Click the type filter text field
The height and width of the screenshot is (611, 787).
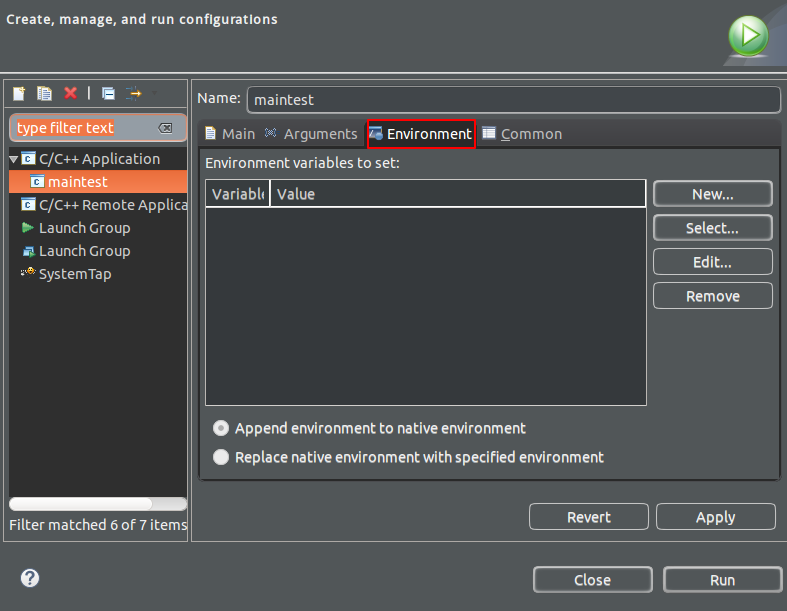pos(98,128)
